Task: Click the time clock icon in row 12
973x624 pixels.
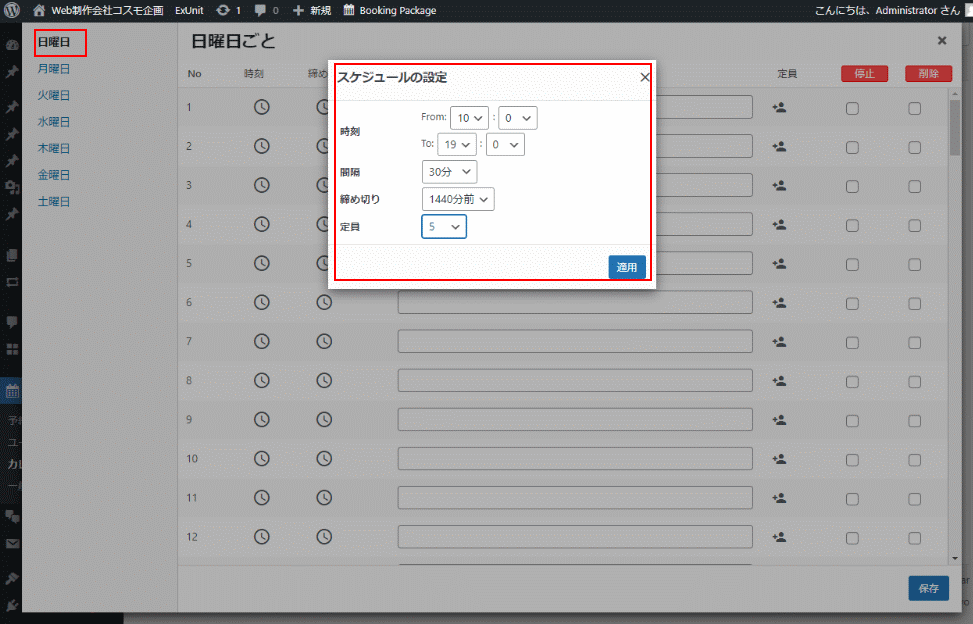Action: (x=261, y=536)
